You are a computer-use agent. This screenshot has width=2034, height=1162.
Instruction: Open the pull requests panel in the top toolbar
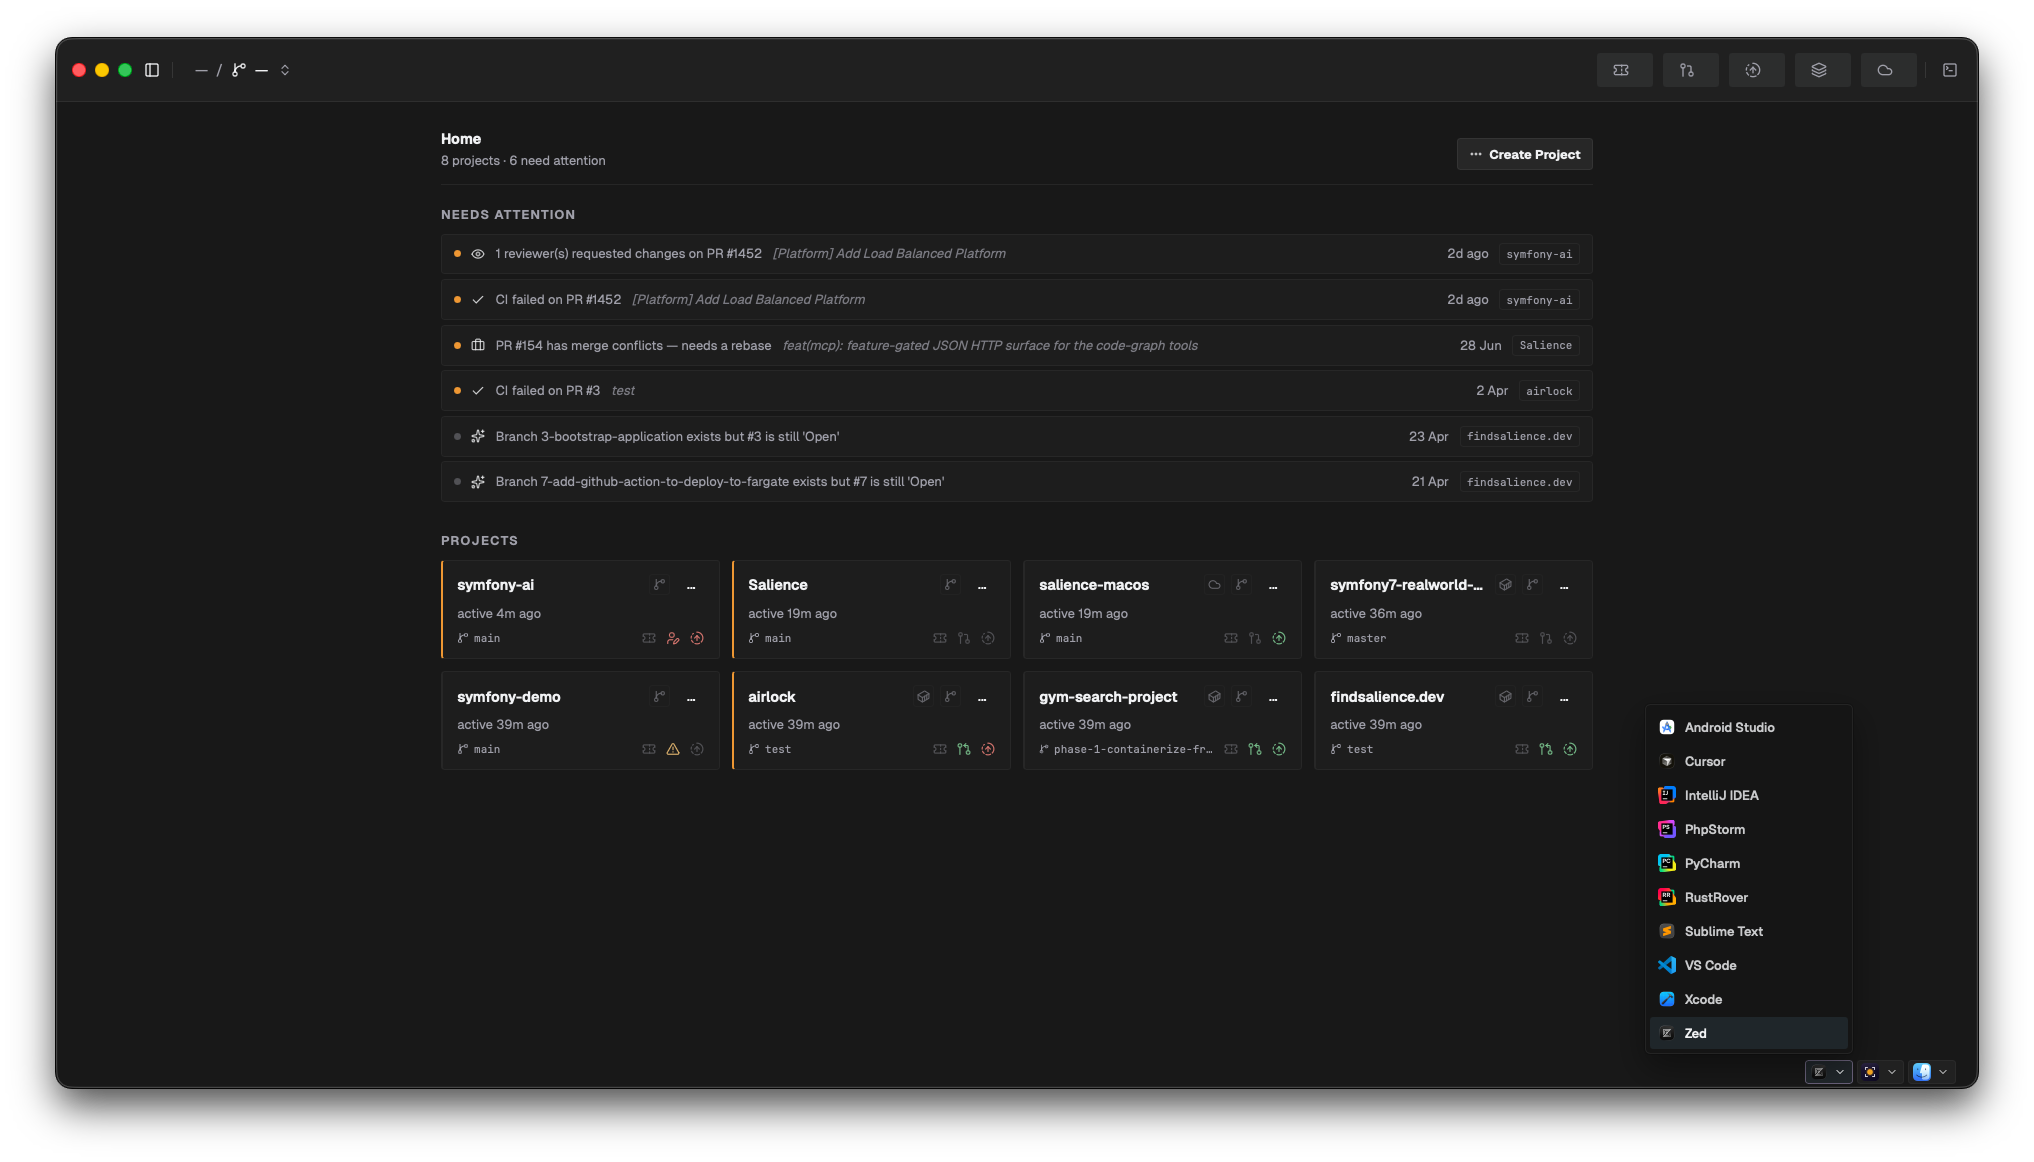coord(1689,70)
